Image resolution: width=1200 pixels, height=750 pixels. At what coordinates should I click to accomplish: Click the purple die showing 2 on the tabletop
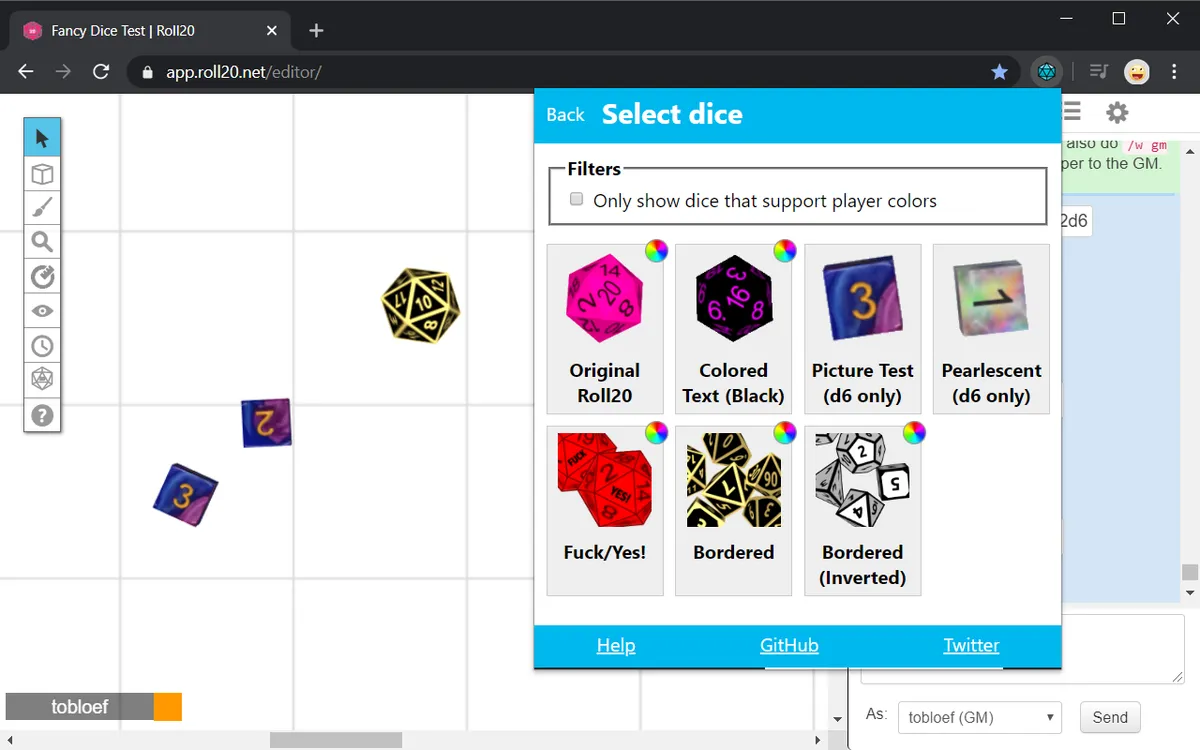pos(266,423)
